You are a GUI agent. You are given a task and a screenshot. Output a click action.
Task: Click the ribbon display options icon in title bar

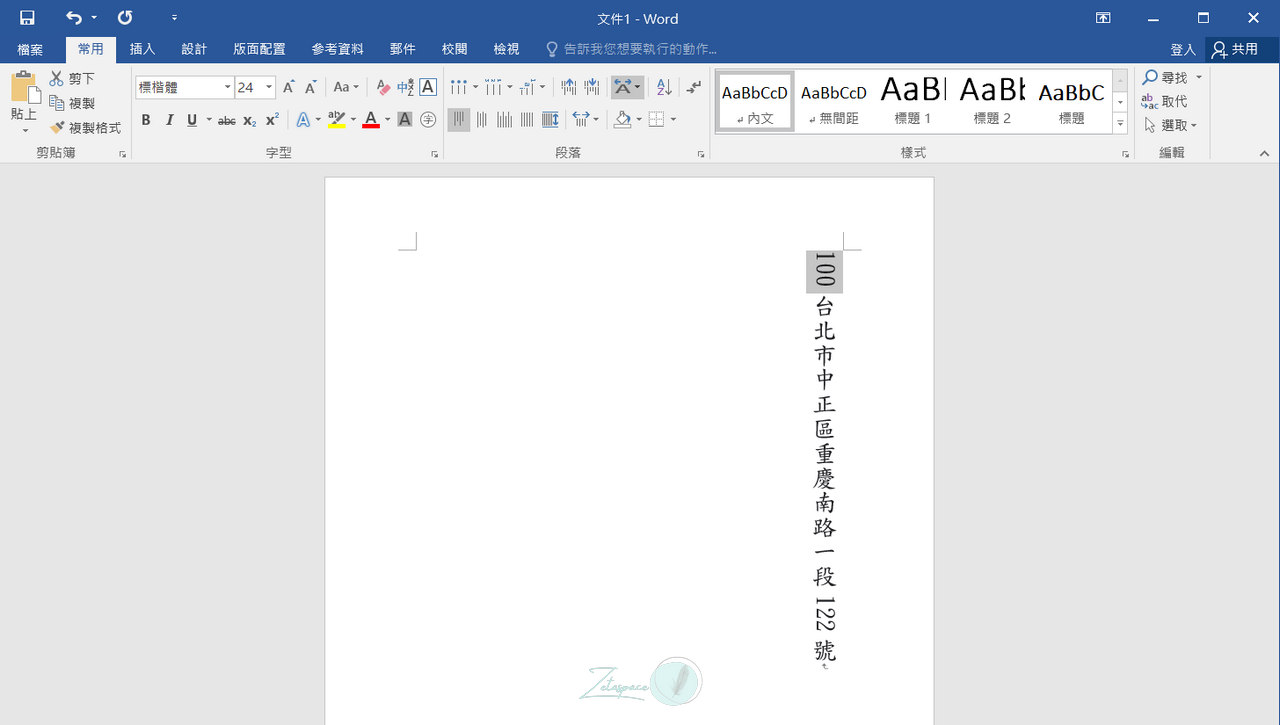[1103, 18]
